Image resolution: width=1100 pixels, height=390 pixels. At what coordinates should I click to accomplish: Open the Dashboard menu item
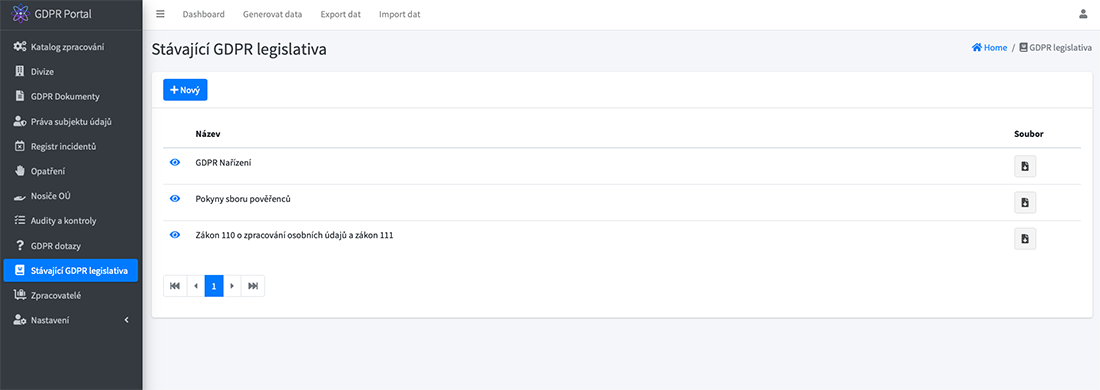203,14
